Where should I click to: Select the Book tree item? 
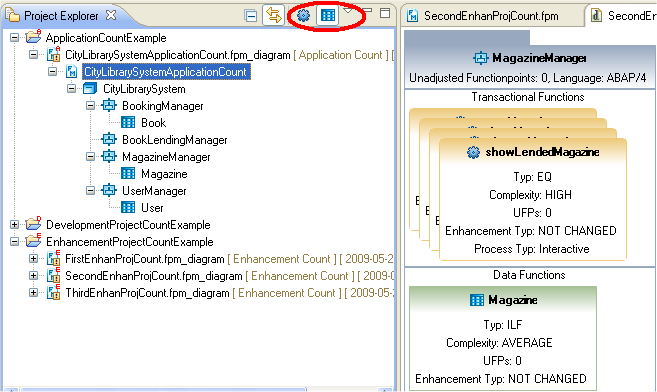tap(153, 123)
